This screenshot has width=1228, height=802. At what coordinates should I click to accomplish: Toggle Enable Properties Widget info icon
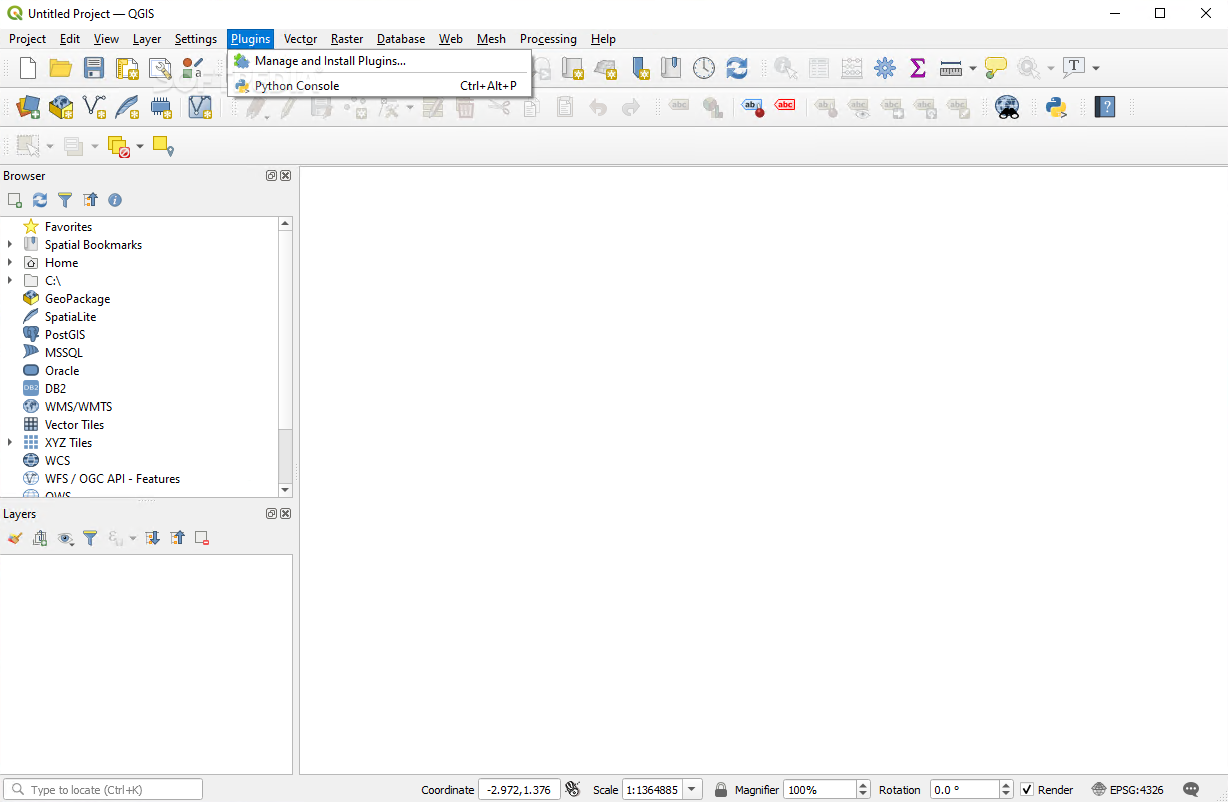[115, 200]
